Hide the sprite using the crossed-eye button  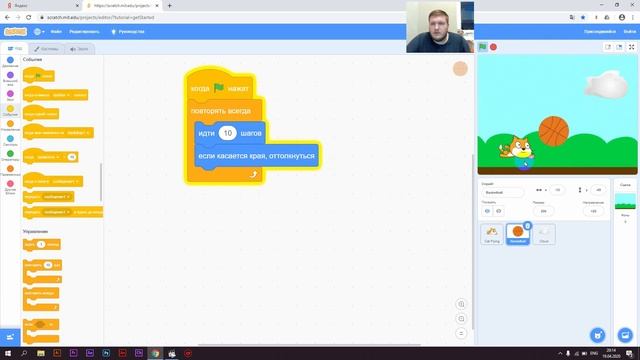point(498,211)
